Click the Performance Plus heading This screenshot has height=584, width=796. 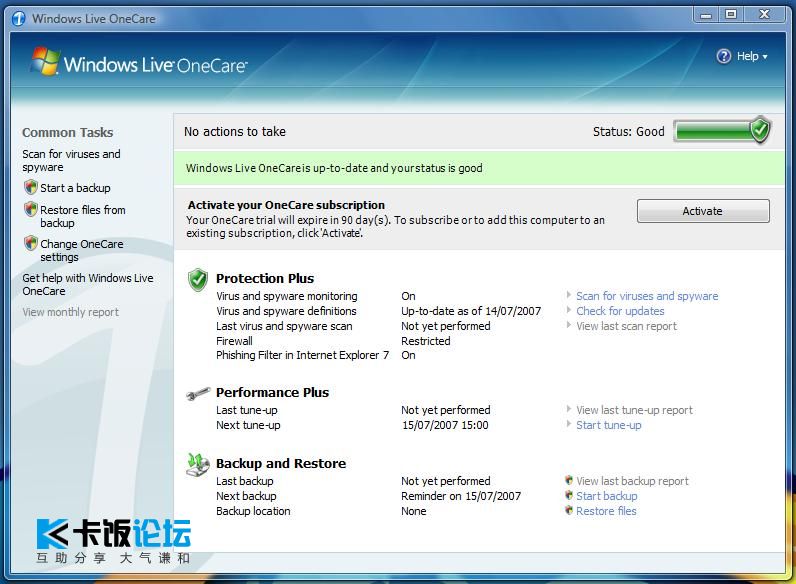[x=273, y=392]
